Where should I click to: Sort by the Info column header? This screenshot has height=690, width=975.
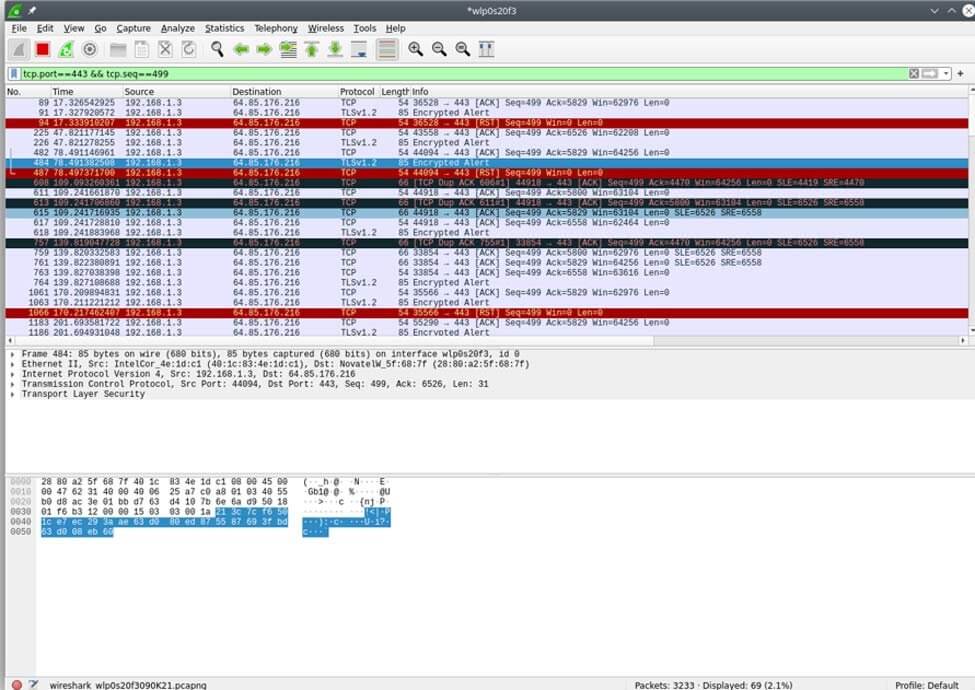[689, 91]
